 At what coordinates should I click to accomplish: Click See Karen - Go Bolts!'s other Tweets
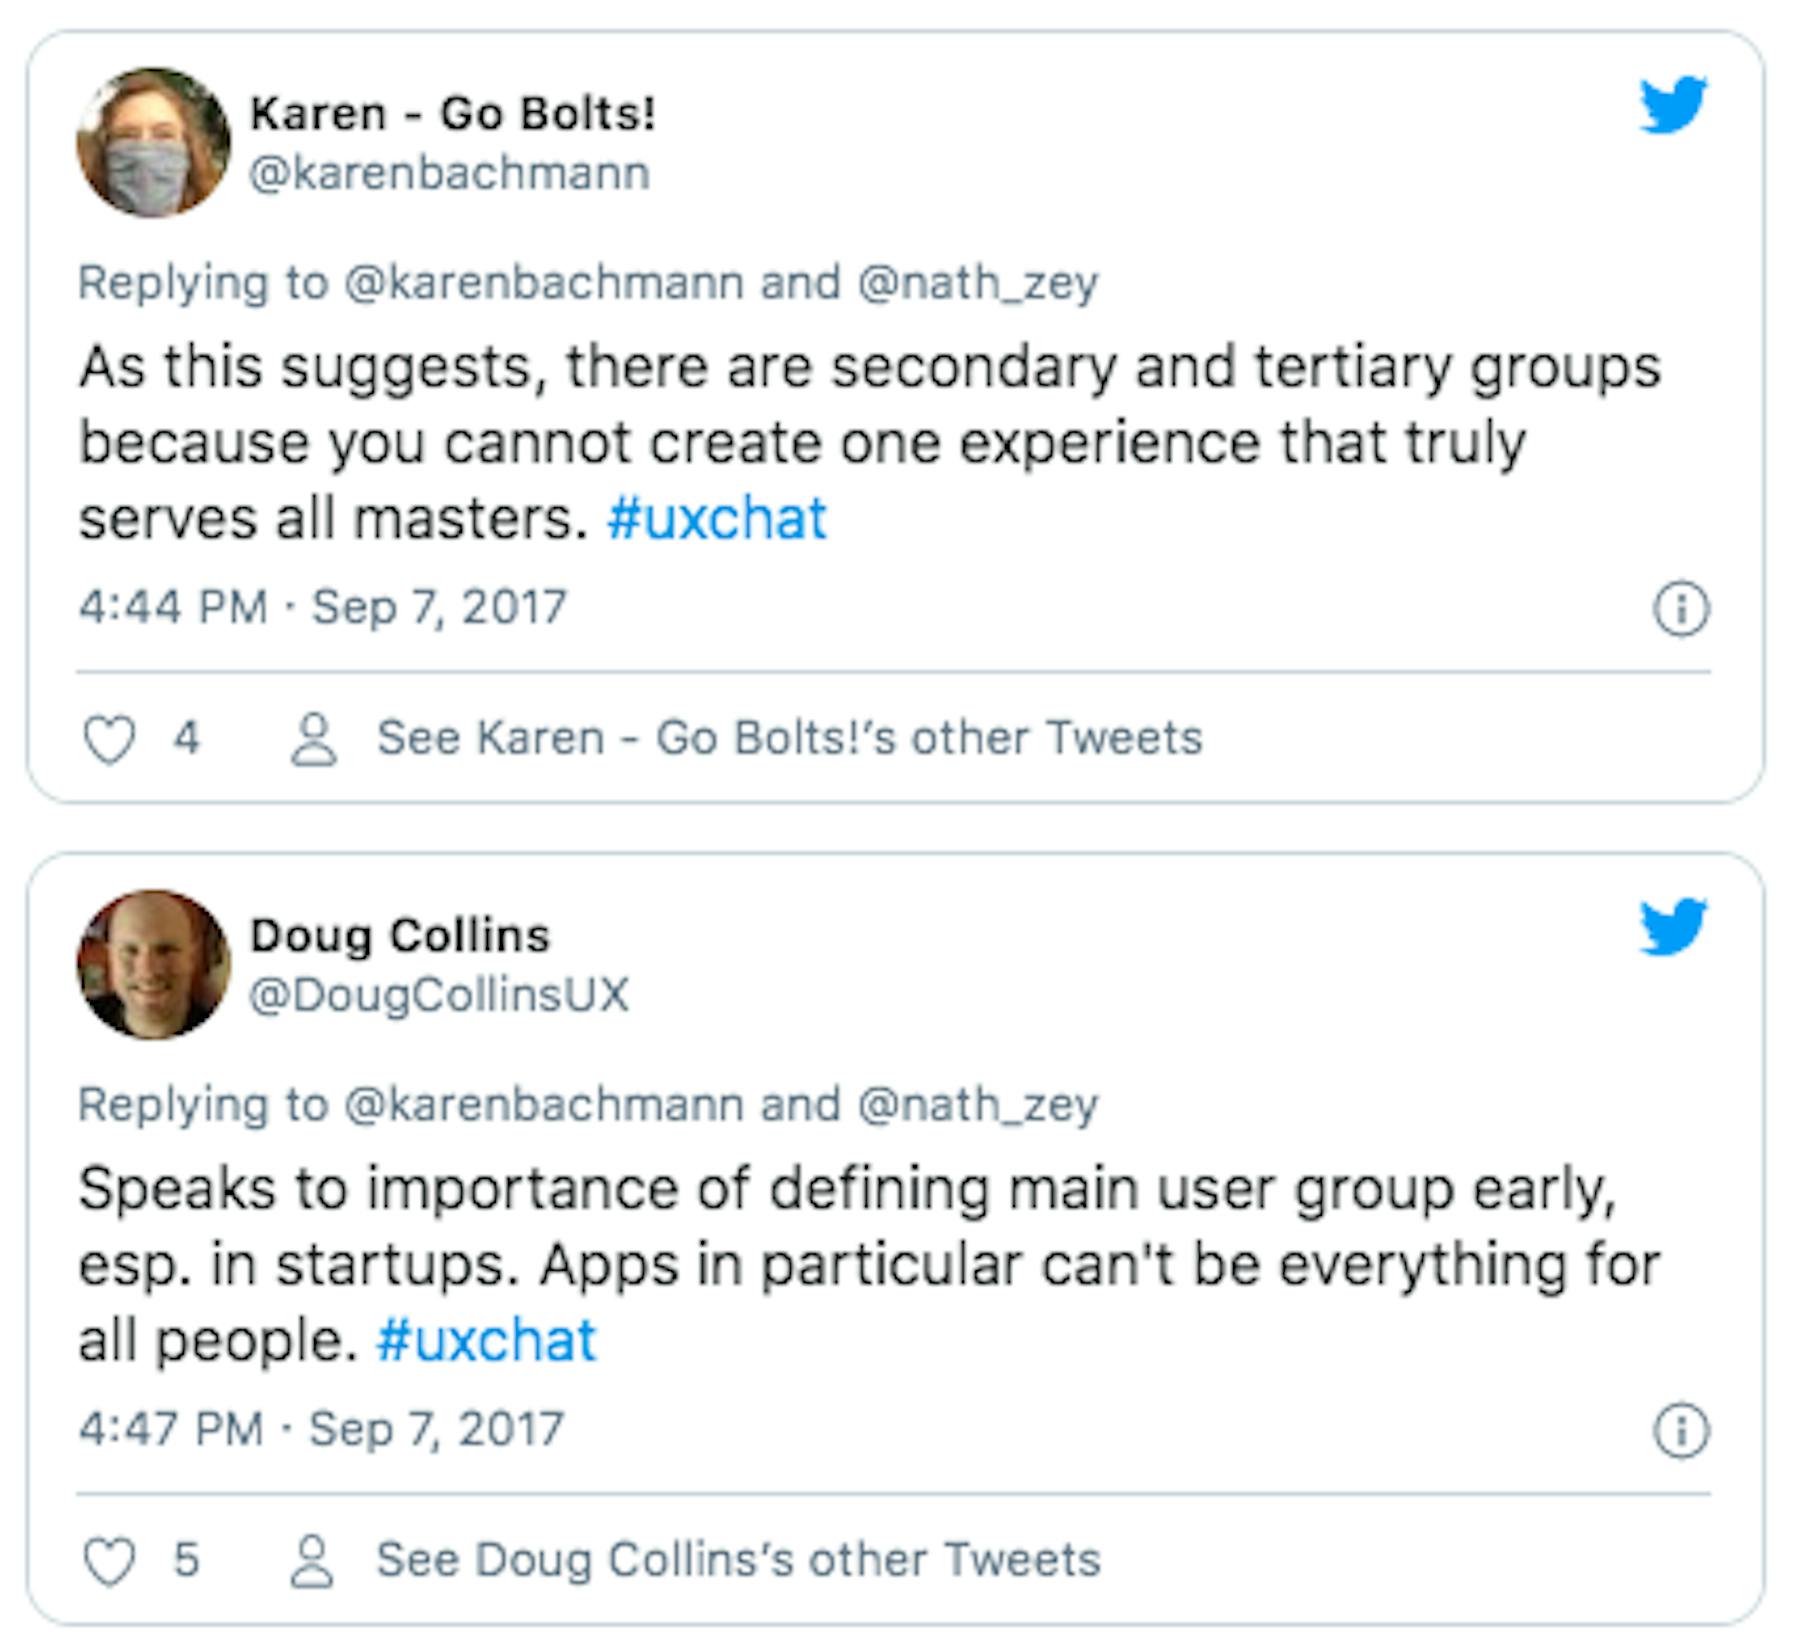pyautogui.click(x=790, y=738)
